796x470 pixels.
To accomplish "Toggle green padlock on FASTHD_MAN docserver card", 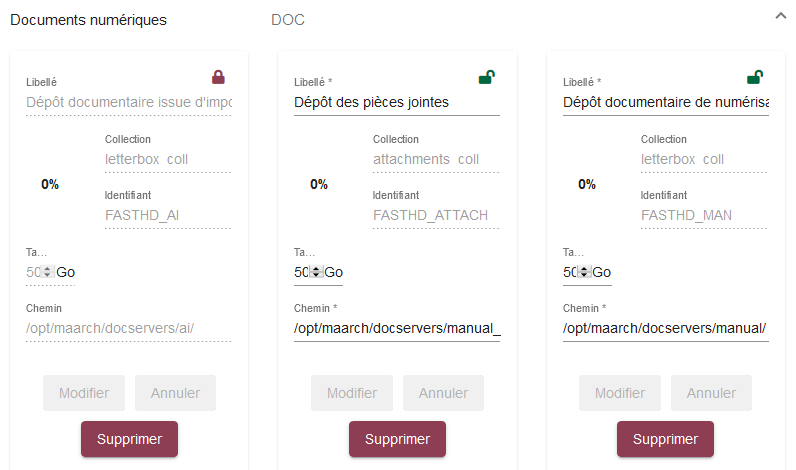I will coord(755,77).
